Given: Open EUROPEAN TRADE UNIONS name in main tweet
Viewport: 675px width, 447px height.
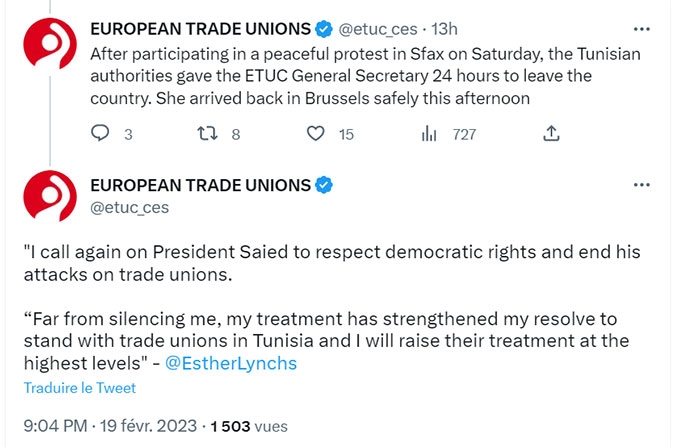Looking at the screenshot, I should pos(200,185).
